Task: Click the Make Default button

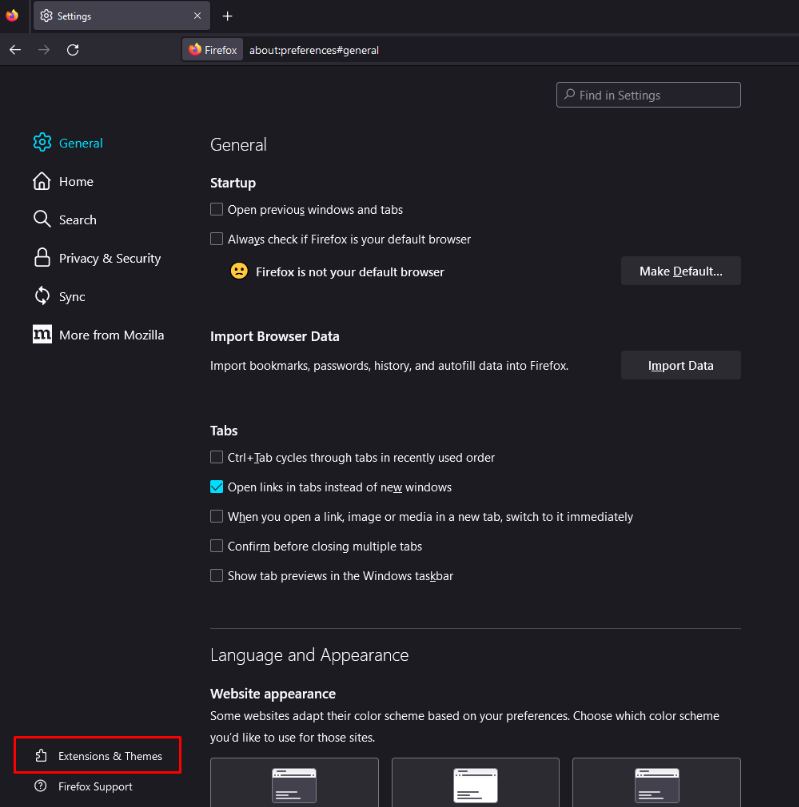Action: 681,271
